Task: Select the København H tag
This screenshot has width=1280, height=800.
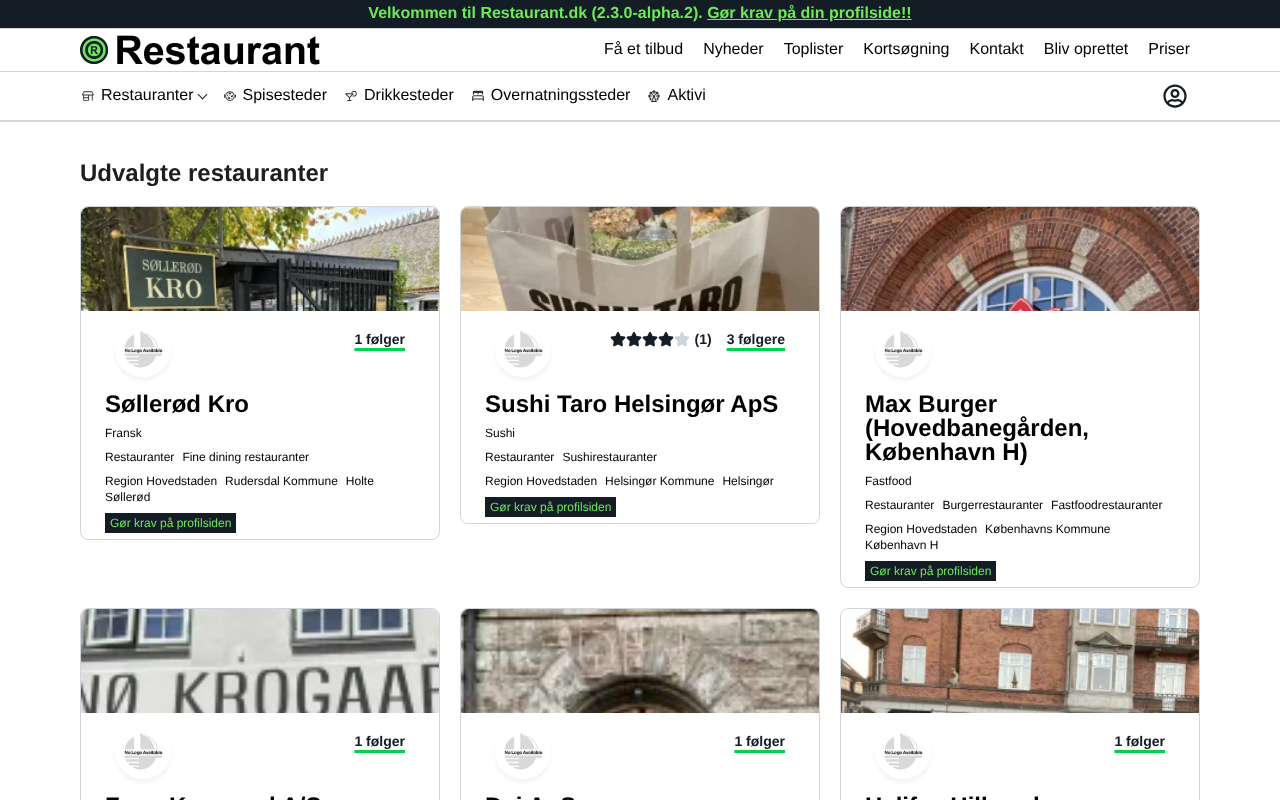Action: [x=901, y=545]
